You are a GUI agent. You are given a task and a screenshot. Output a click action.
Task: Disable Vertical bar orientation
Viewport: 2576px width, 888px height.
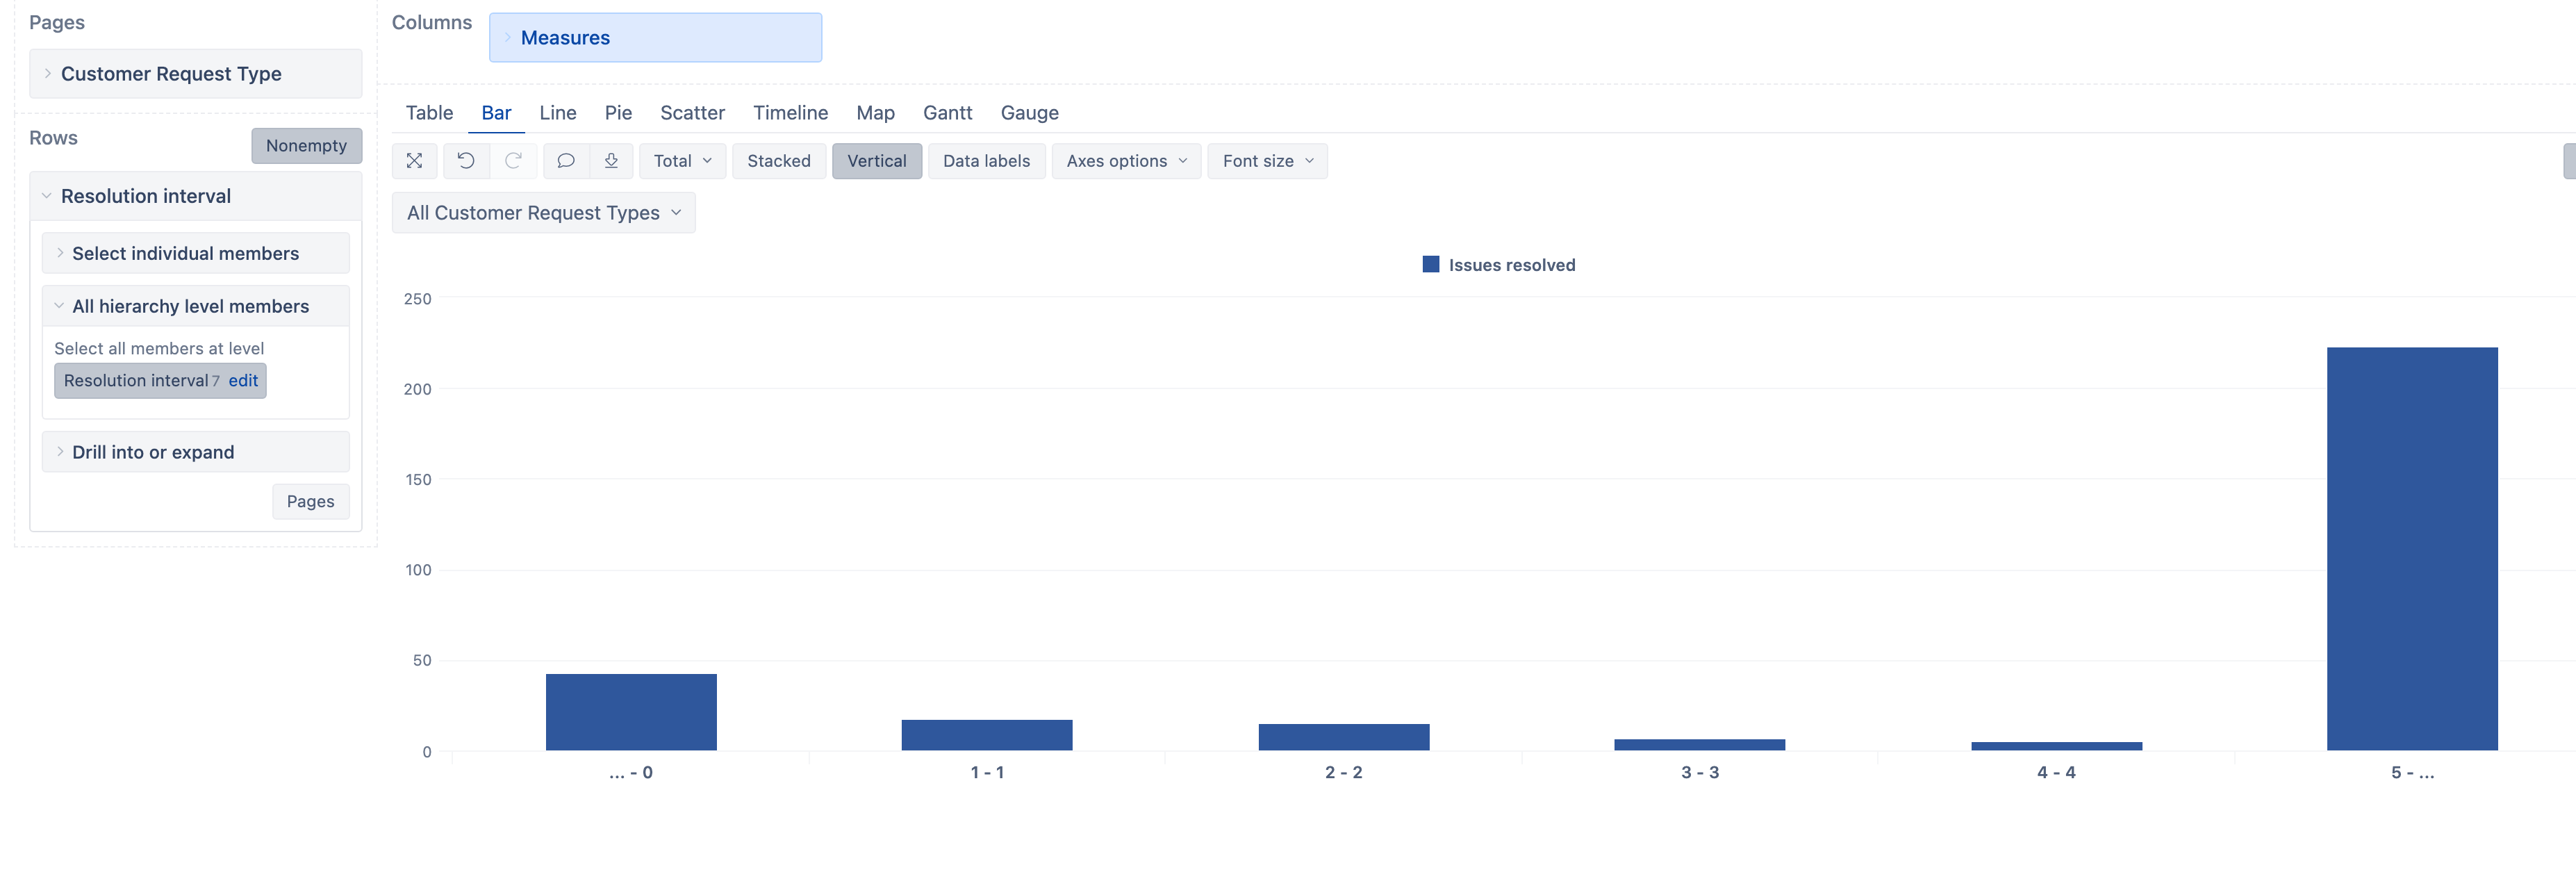click(x=877, y=160)
